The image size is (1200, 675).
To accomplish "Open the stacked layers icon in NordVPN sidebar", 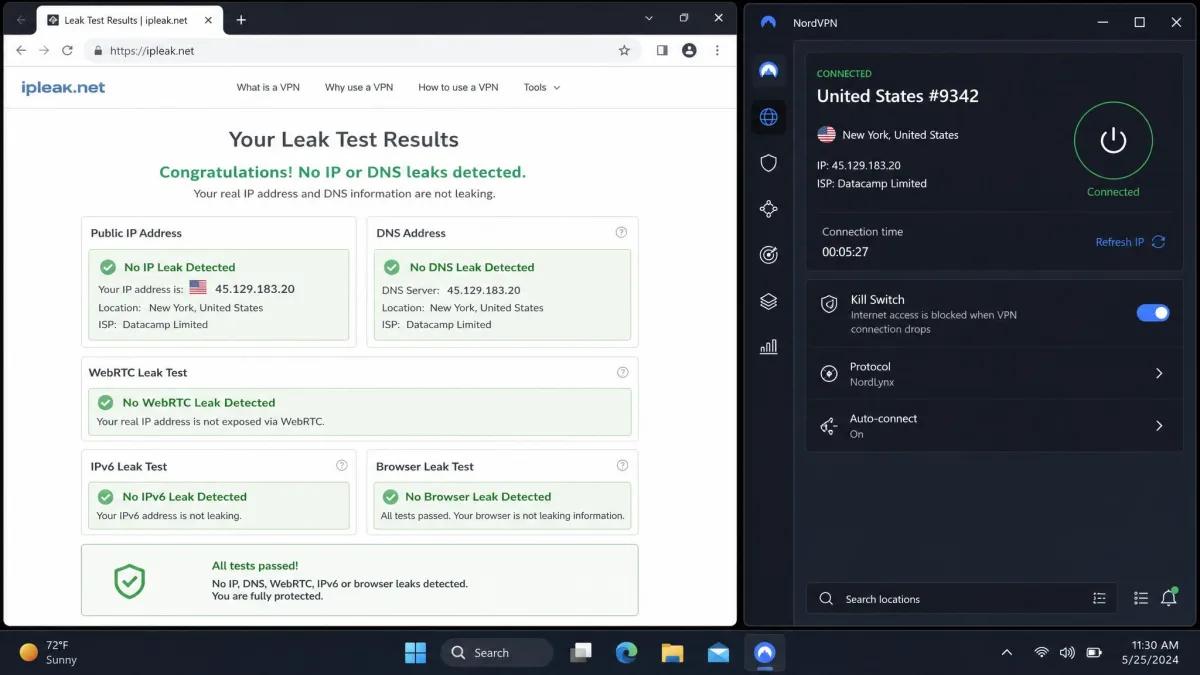I will click(x=768, y=301).
